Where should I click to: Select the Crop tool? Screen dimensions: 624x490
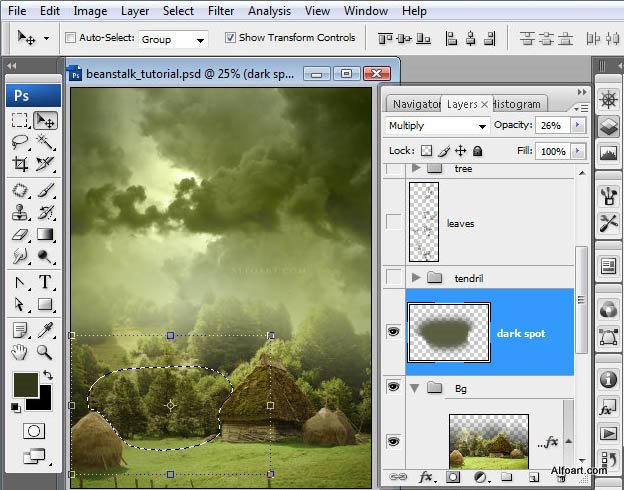[x=20, y=164]
